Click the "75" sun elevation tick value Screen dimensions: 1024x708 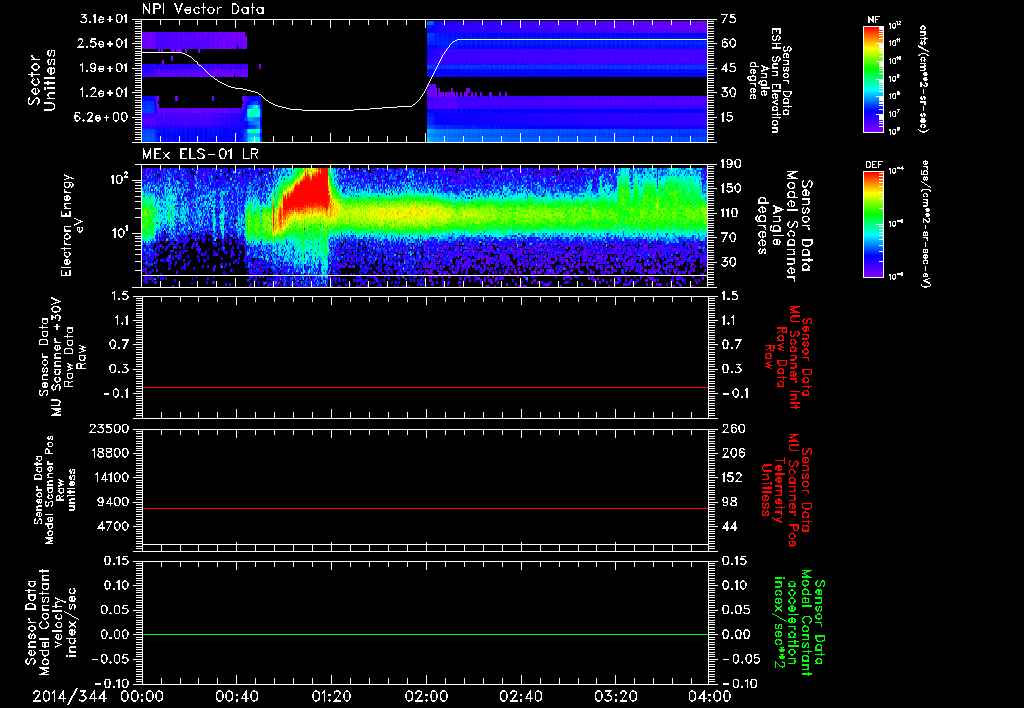coord(729,19)
